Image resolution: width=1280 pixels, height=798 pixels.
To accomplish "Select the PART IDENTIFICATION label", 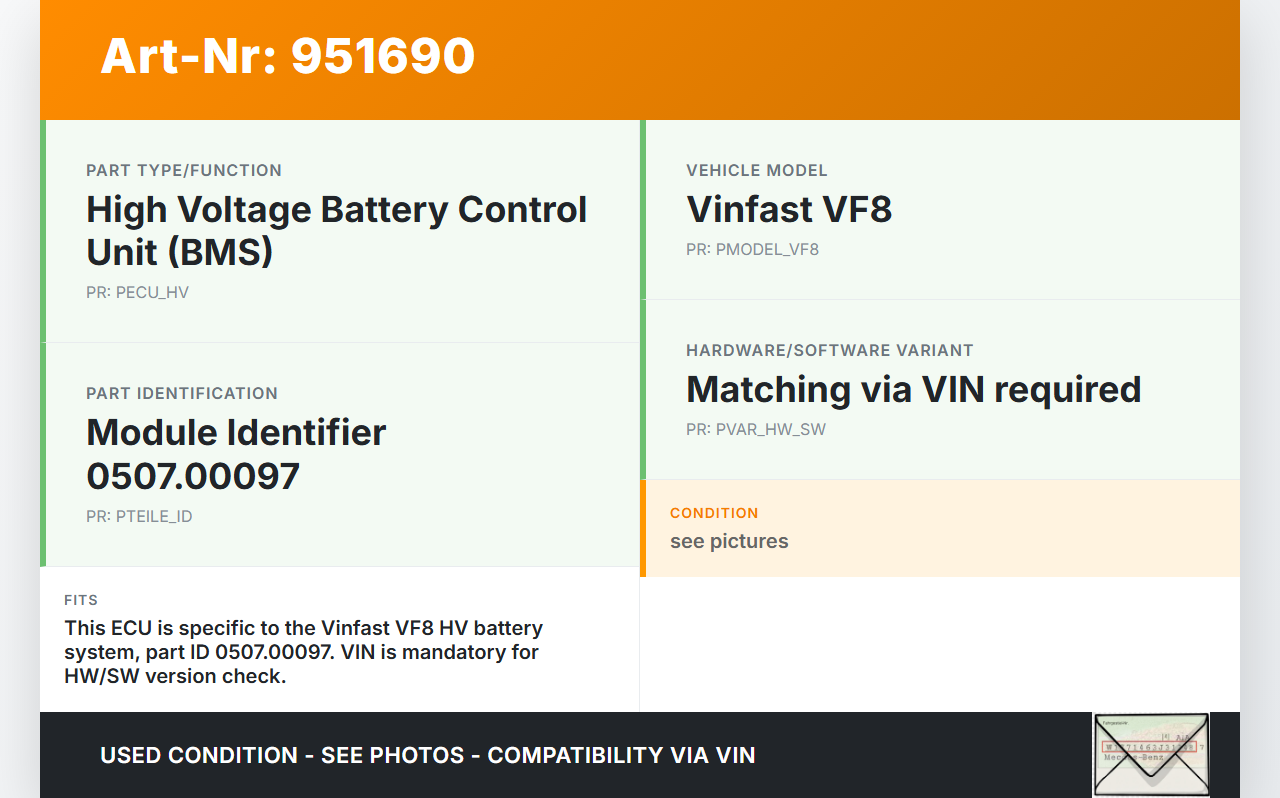I will (182, 393).
